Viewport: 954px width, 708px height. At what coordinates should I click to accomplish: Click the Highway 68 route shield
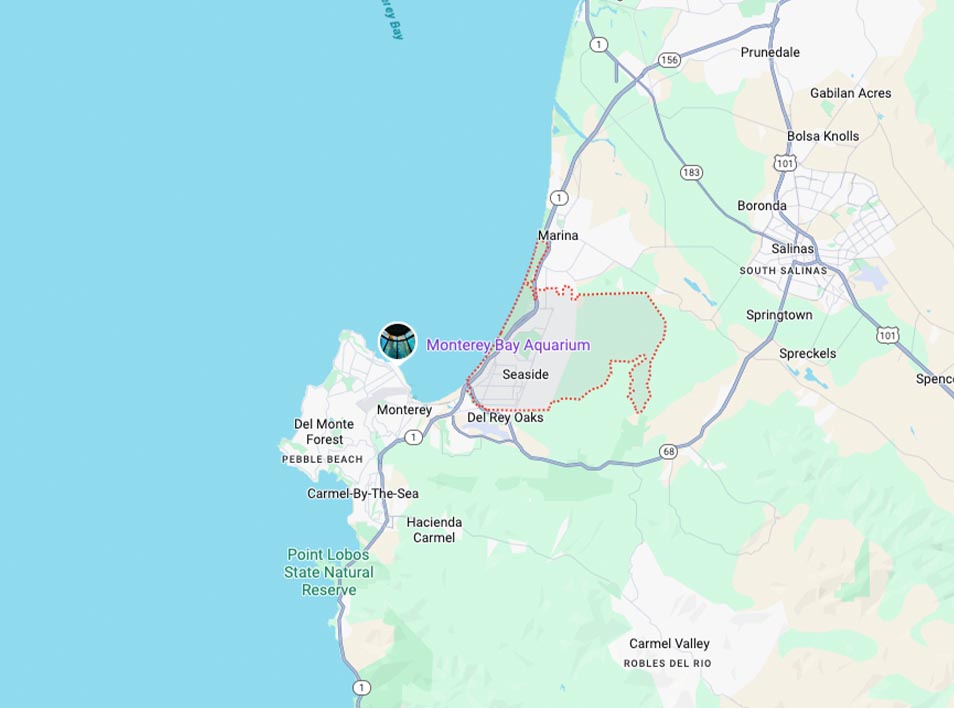(x=669, y=451)
